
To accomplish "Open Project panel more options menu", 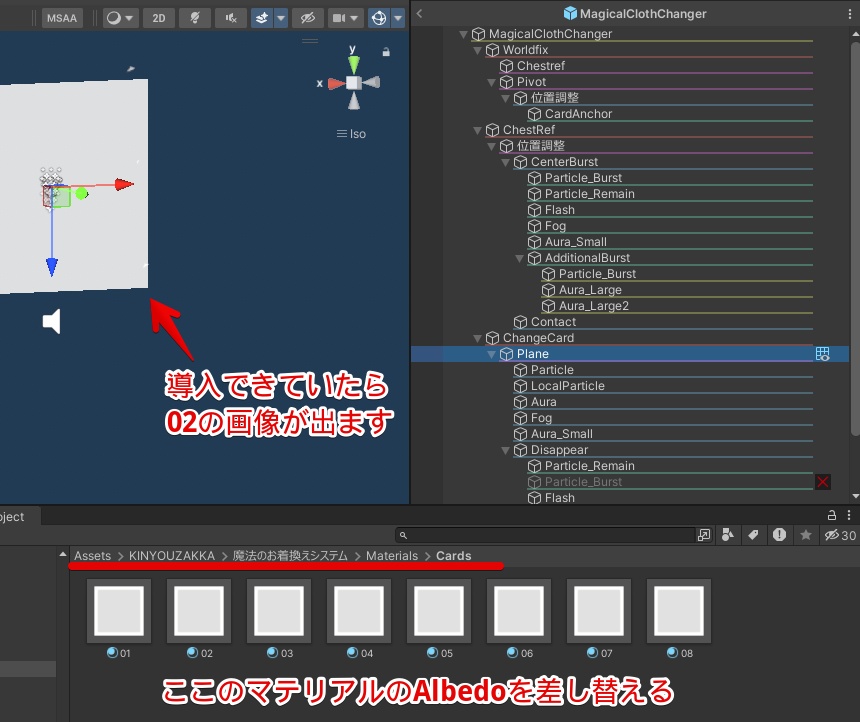I will pos(849,515).
